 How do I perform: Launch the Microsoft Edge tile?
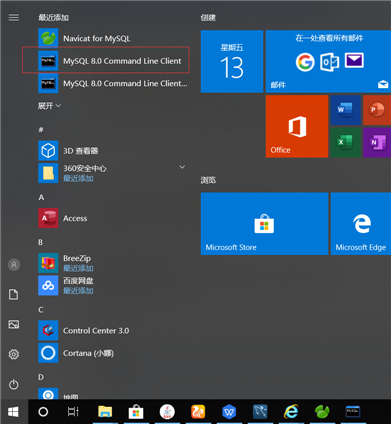pos(361,224)
